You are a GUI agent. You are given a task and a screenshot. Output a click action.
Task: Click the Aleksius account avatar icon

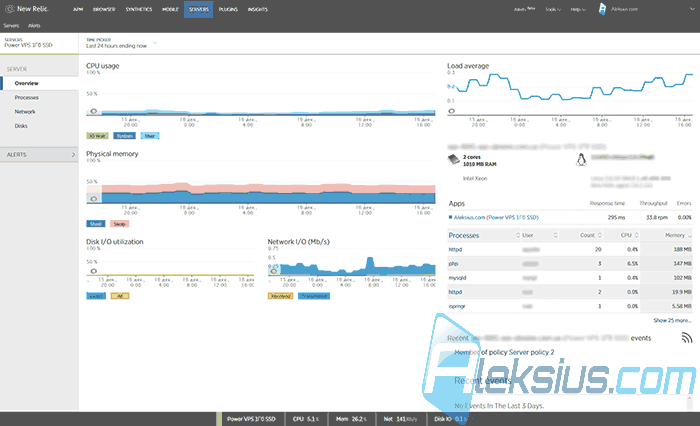point(602,9)
